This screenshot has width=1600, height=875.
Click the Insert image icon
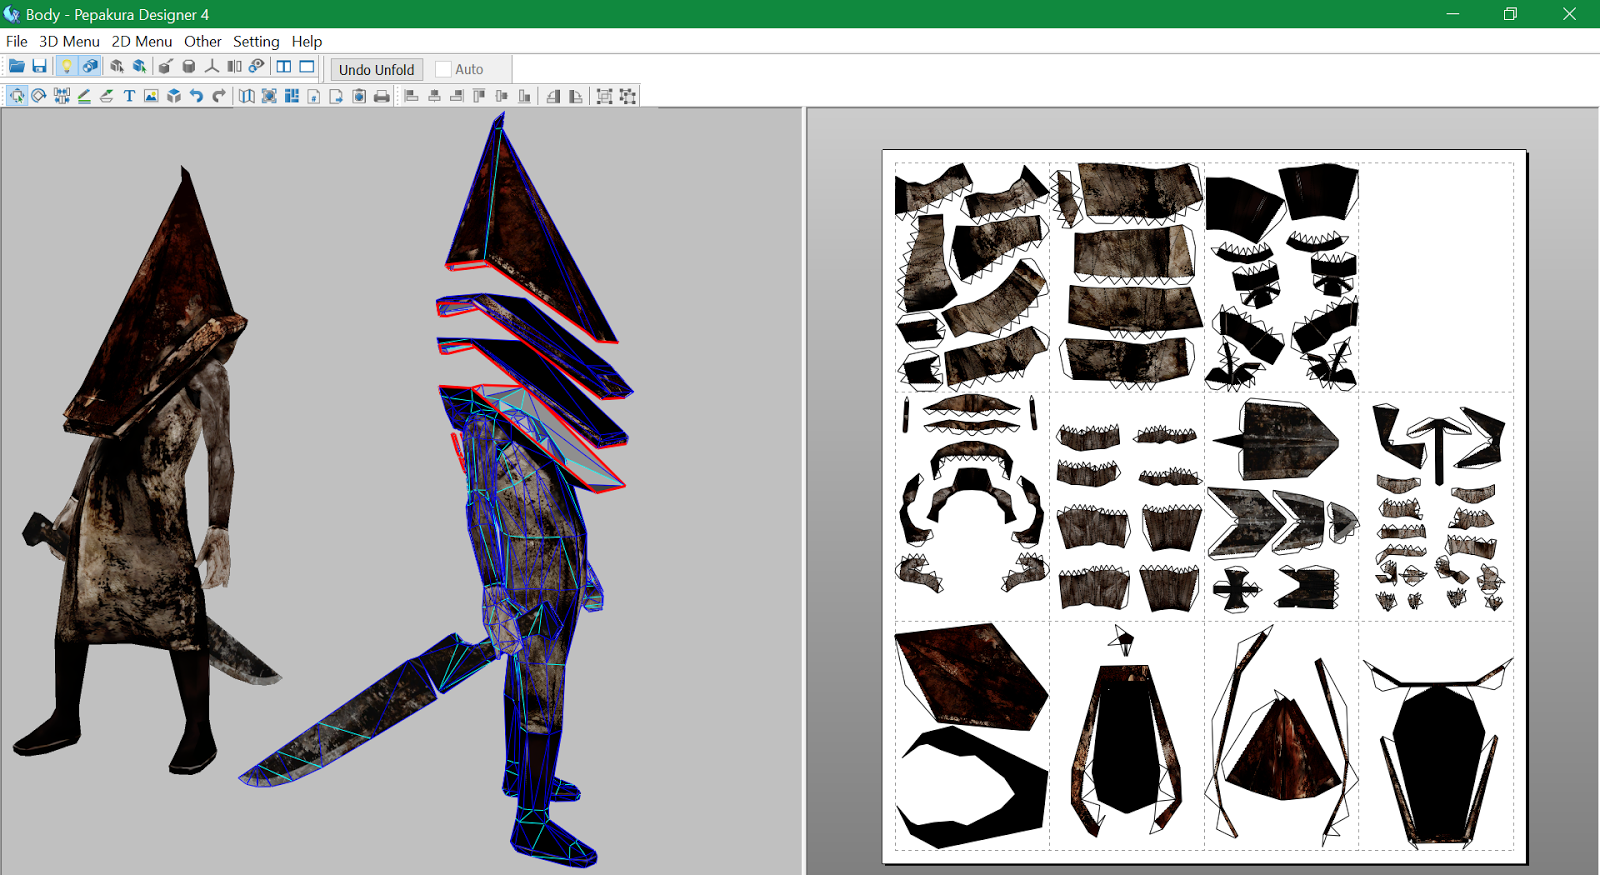click(151, 97)
